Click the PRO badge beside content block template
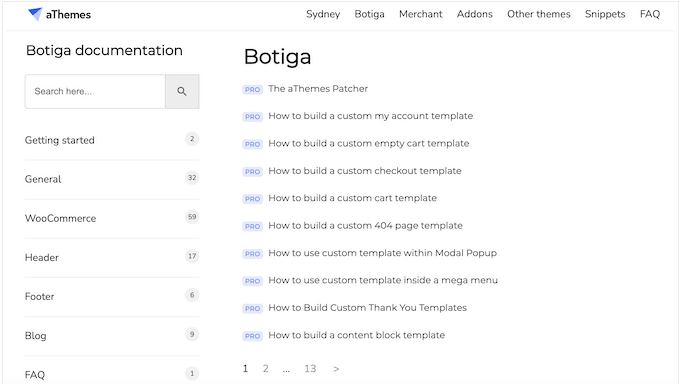The height and width of the screenshot is (384, 680). point(252,336)
